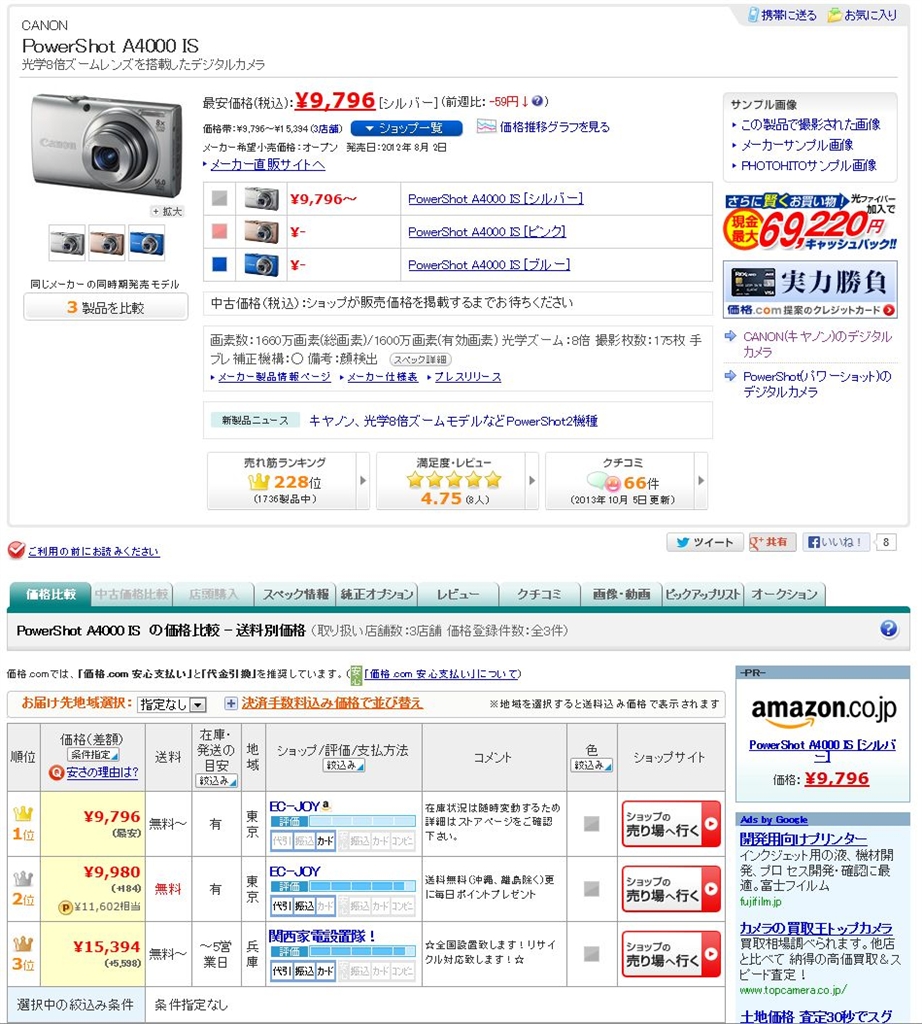Click the green 安心支払い badge icon
The height and width of the screenshot is (1024, 922).
coord(356,675)
